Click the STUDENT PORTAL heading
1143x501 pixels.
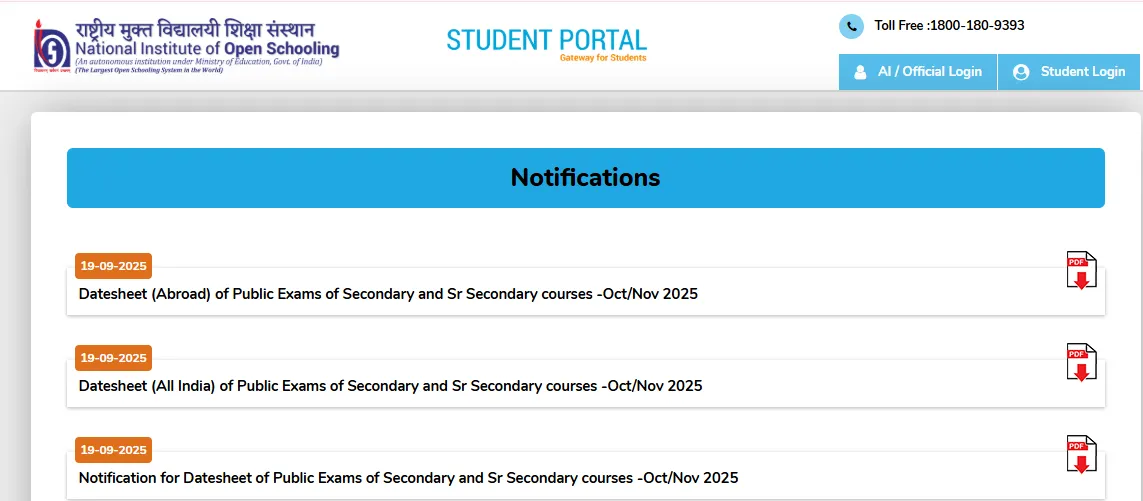(546, 40)
